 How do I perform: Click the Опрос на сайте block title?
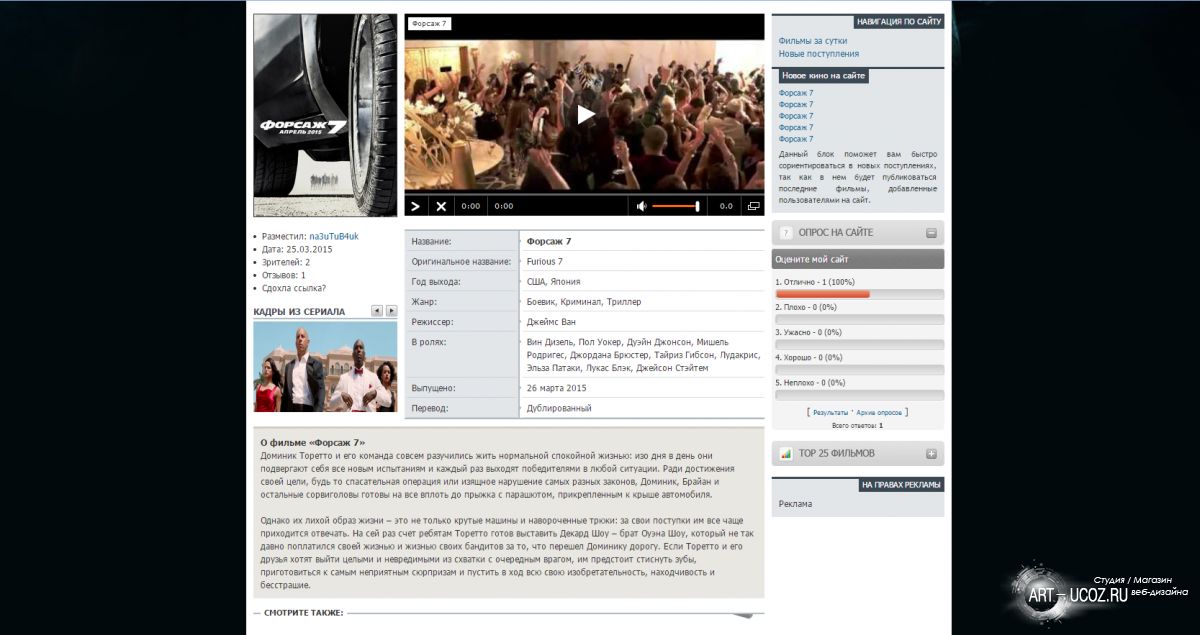(836, 233)
